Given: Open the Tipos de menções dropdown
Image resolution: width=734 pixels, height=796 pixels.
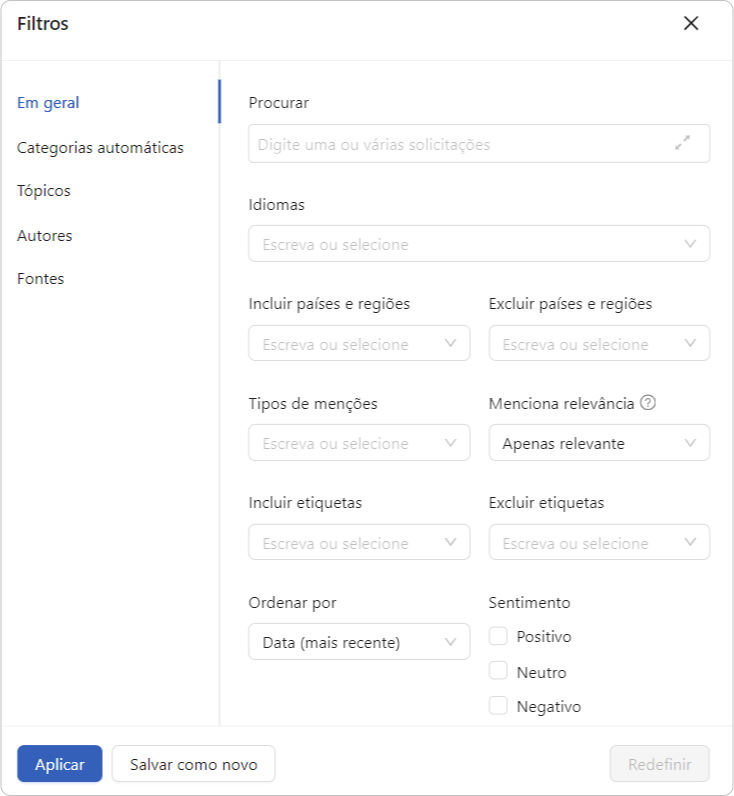Looking at the screenshot, I should point(359,443).
